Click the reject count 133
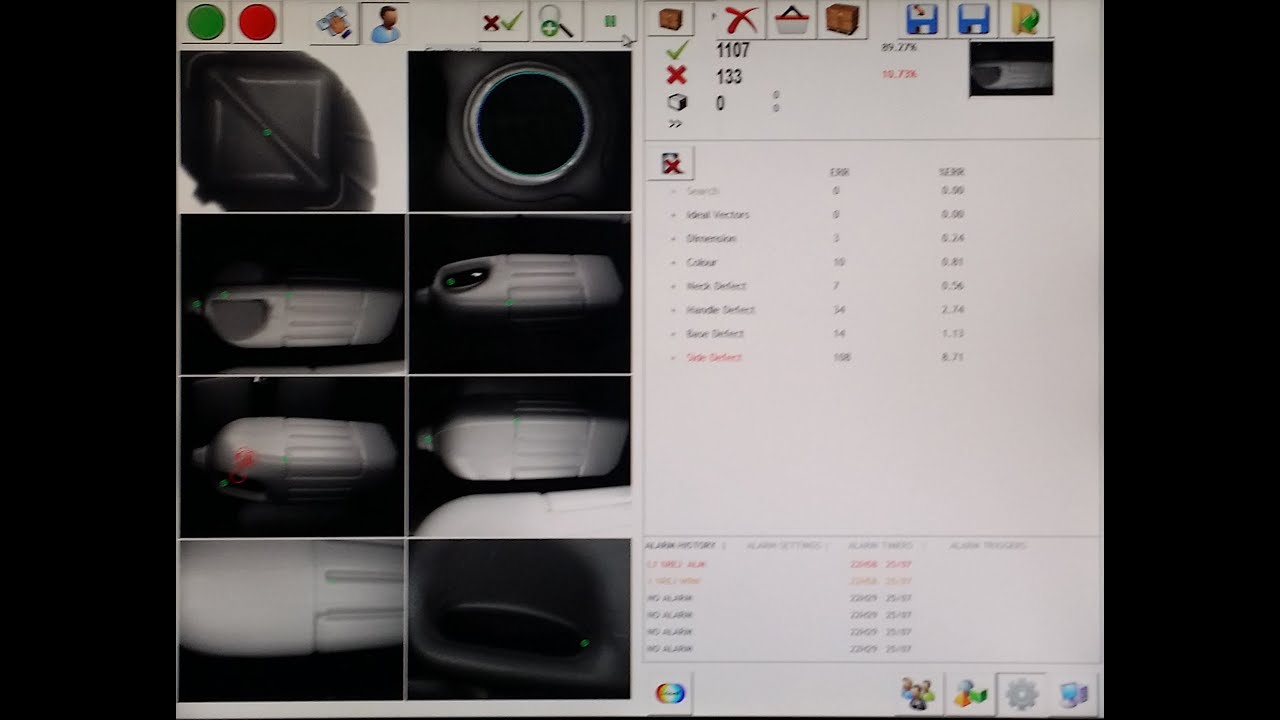 pyautogui.click(x=729, y=76)
